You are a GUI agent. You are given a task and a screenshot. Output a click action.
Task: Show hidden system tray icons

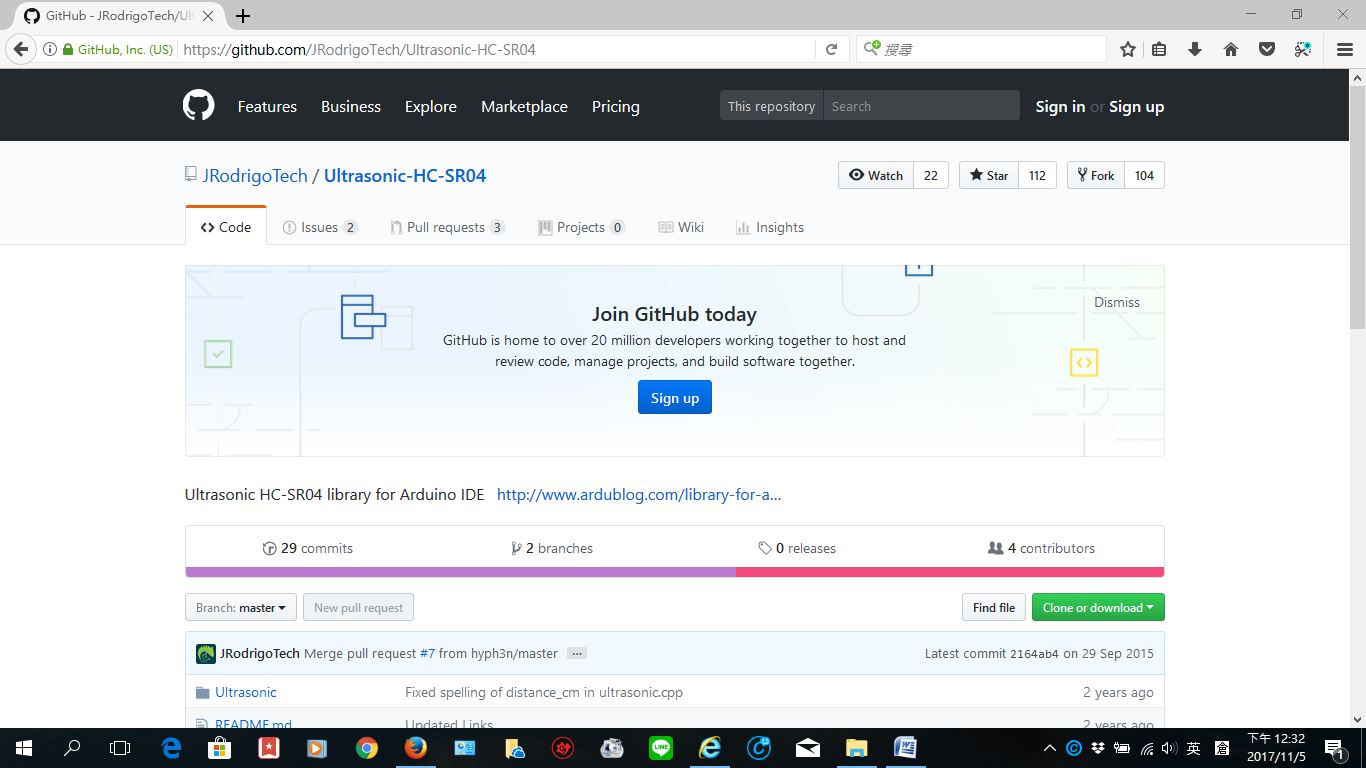[x=1049, y=748]
